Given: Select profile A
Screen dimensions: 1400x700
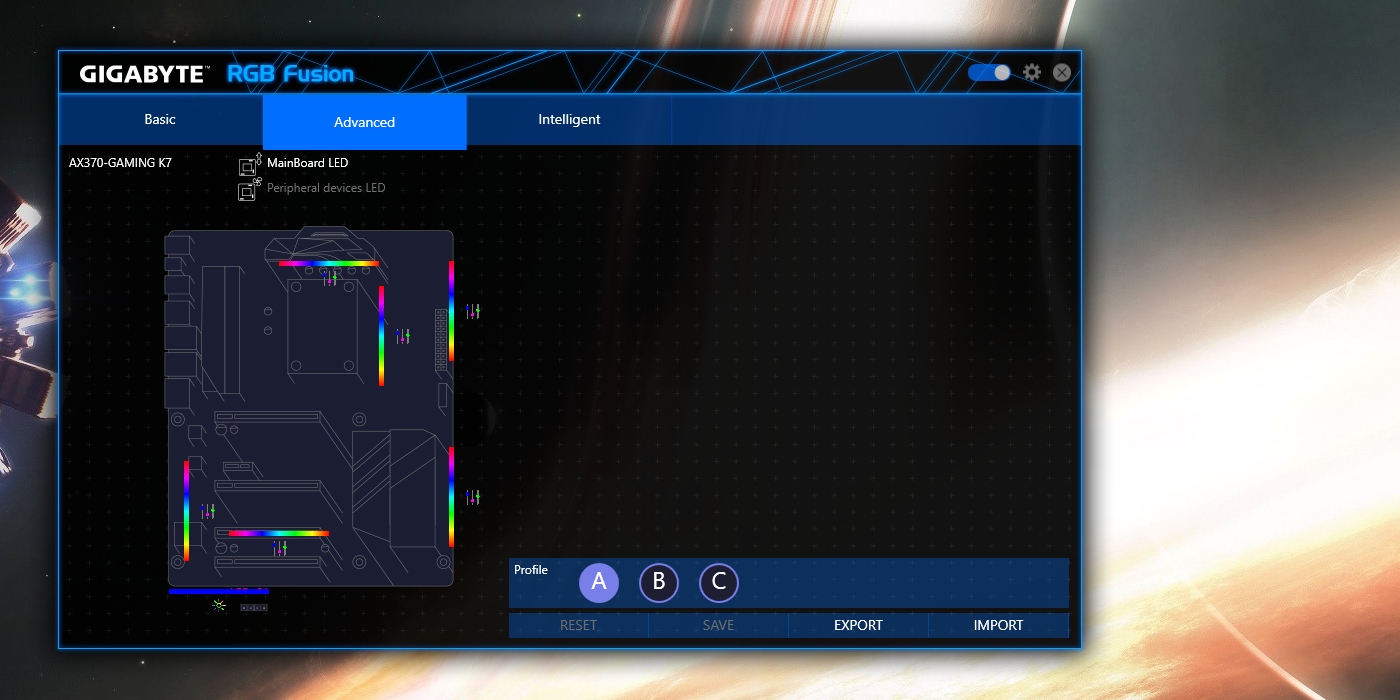Looking at the screenshot, I should tap(599, 582).
